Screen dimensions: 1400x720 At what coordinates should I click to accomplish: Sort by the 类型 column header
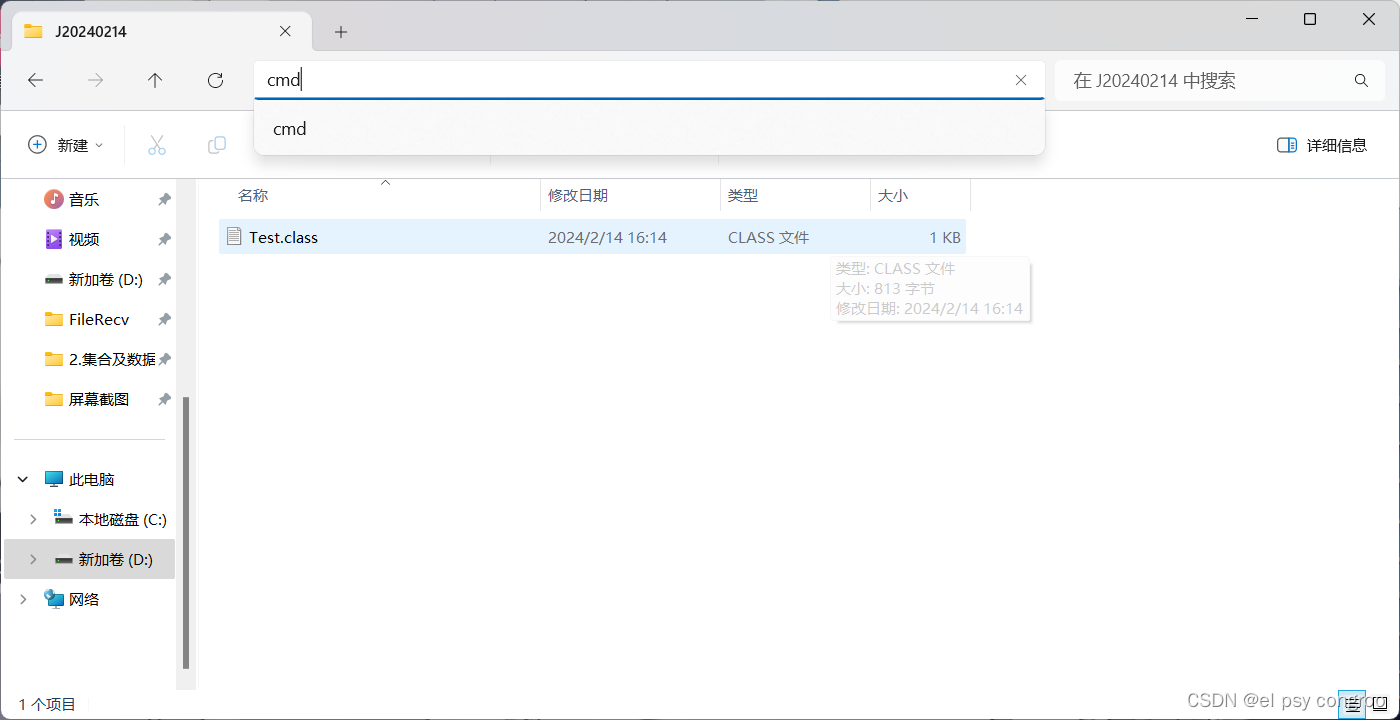pos(795,196)
